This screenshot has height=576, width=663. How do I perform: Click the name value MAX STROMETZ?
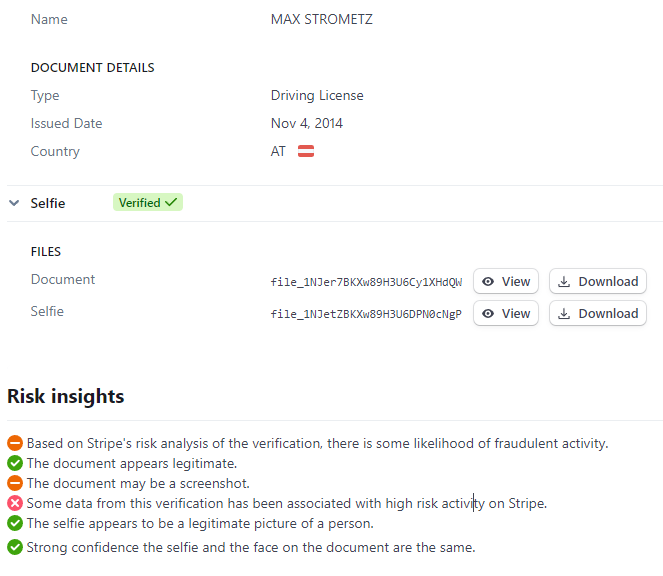(321, 19)
